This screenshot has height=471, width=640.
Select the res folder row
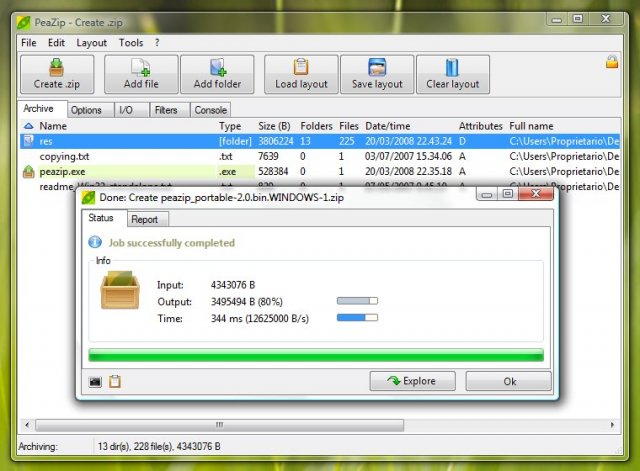320,141
